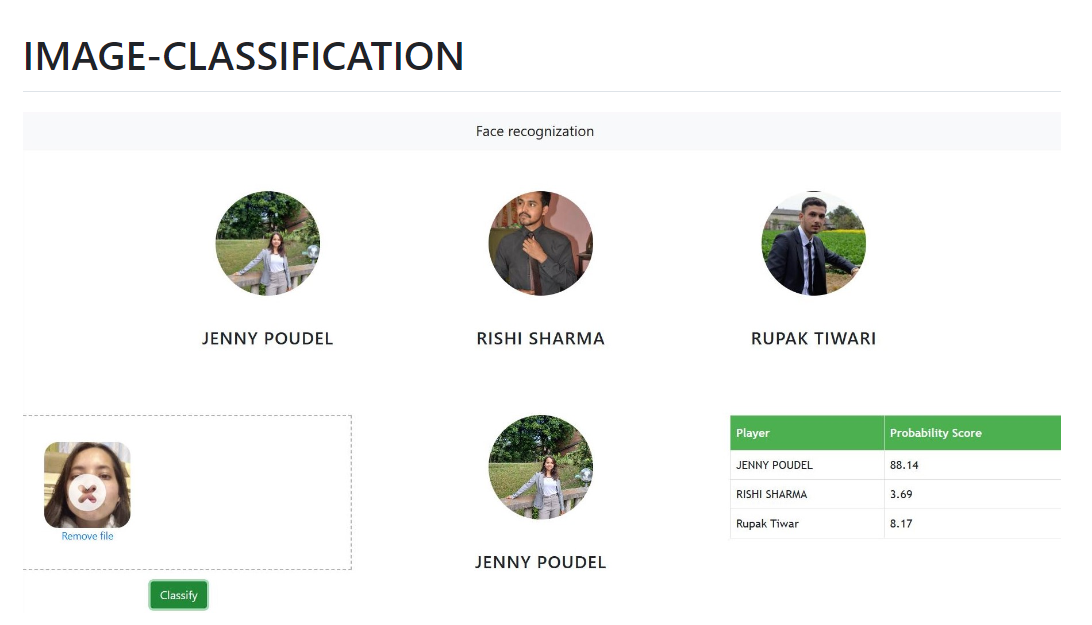Image resolution: width=1092 pixels, height=625 pixels.
Task: Click the IMAGE-CLASSIFICATION page title
Action: pyautogui.click(x=244, y=56)
